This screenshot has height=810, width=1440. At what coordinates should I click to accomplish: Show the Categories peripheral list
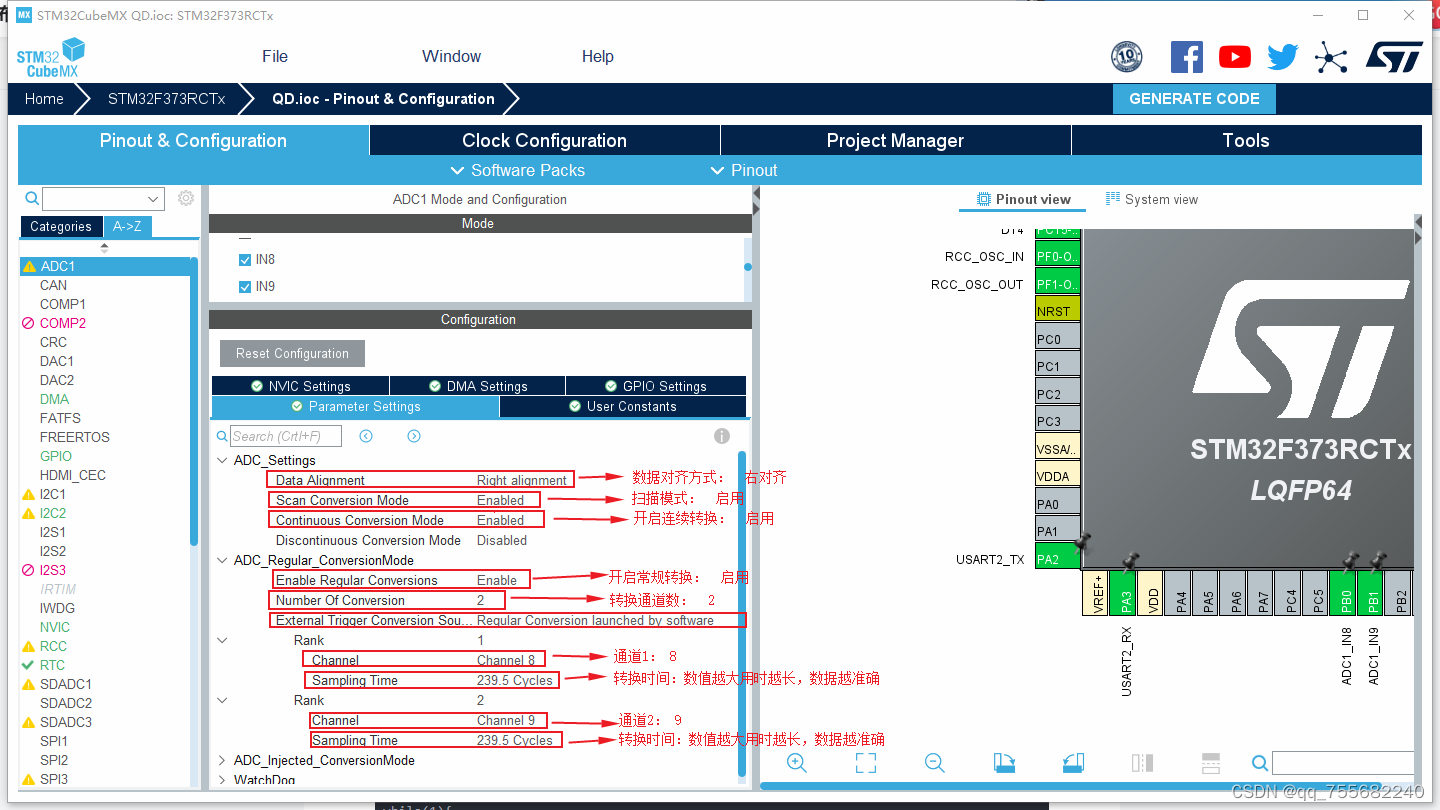pos(61,226)
